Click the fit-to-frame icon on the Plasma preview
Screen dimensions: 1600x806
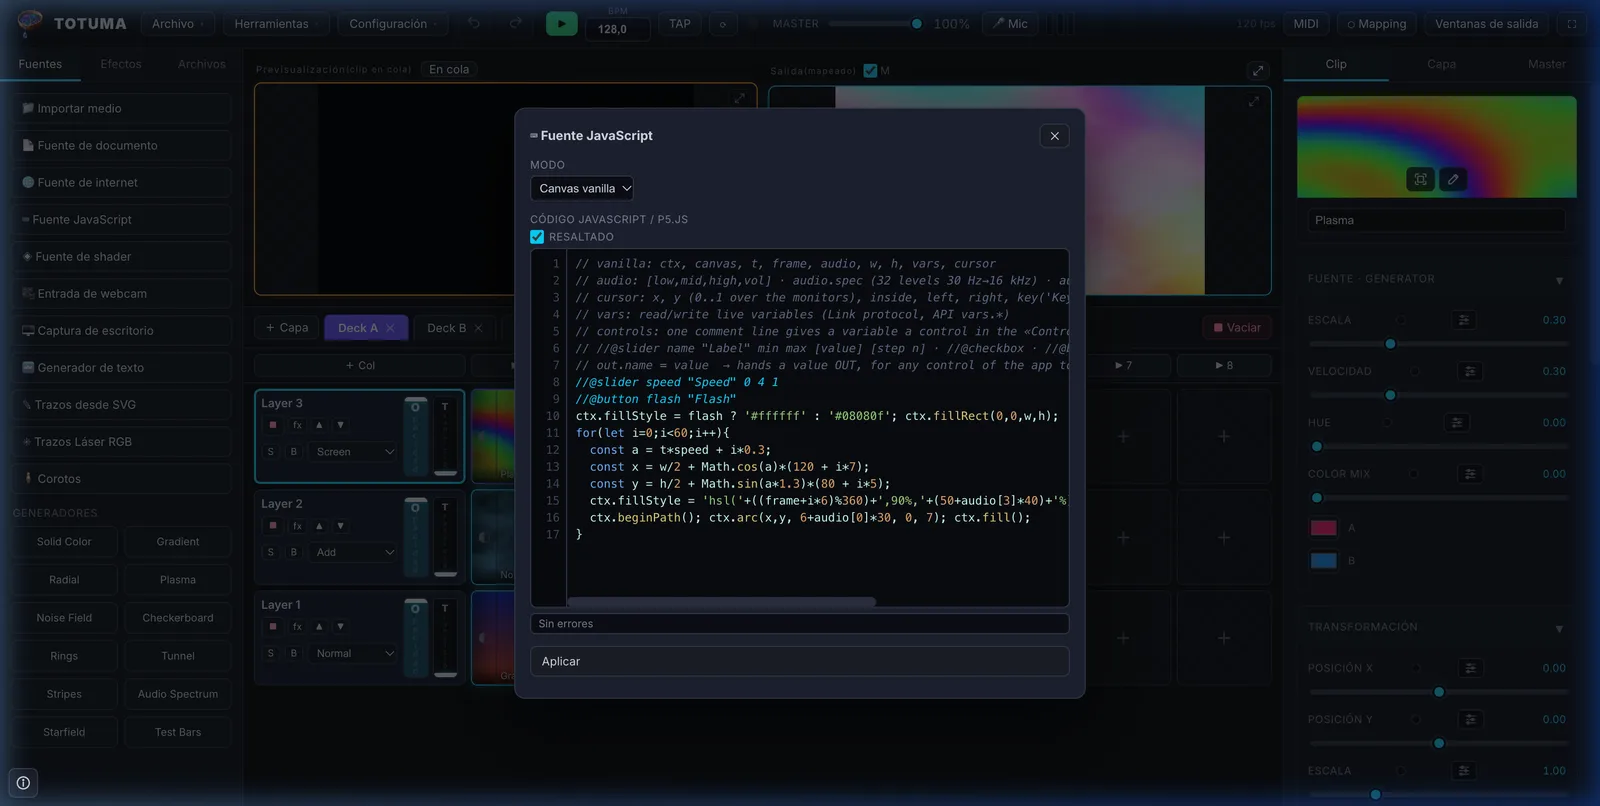1420,179
